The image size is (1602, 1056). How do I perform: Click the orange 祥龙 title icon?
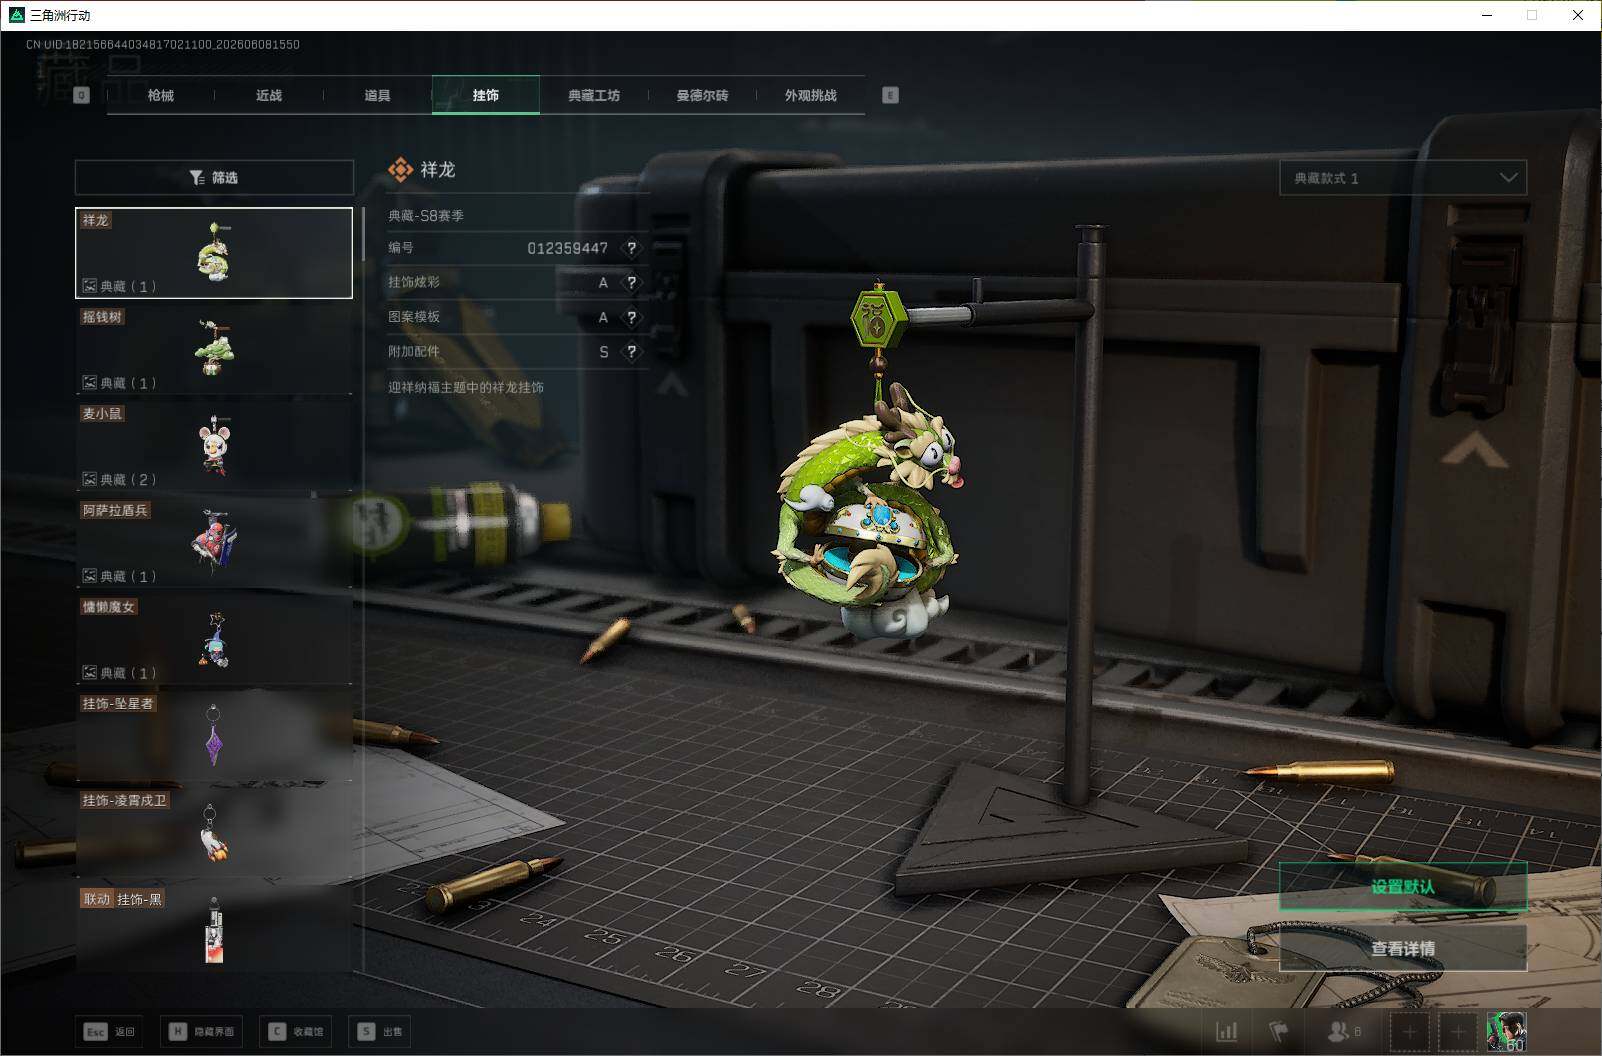point(400,170)
